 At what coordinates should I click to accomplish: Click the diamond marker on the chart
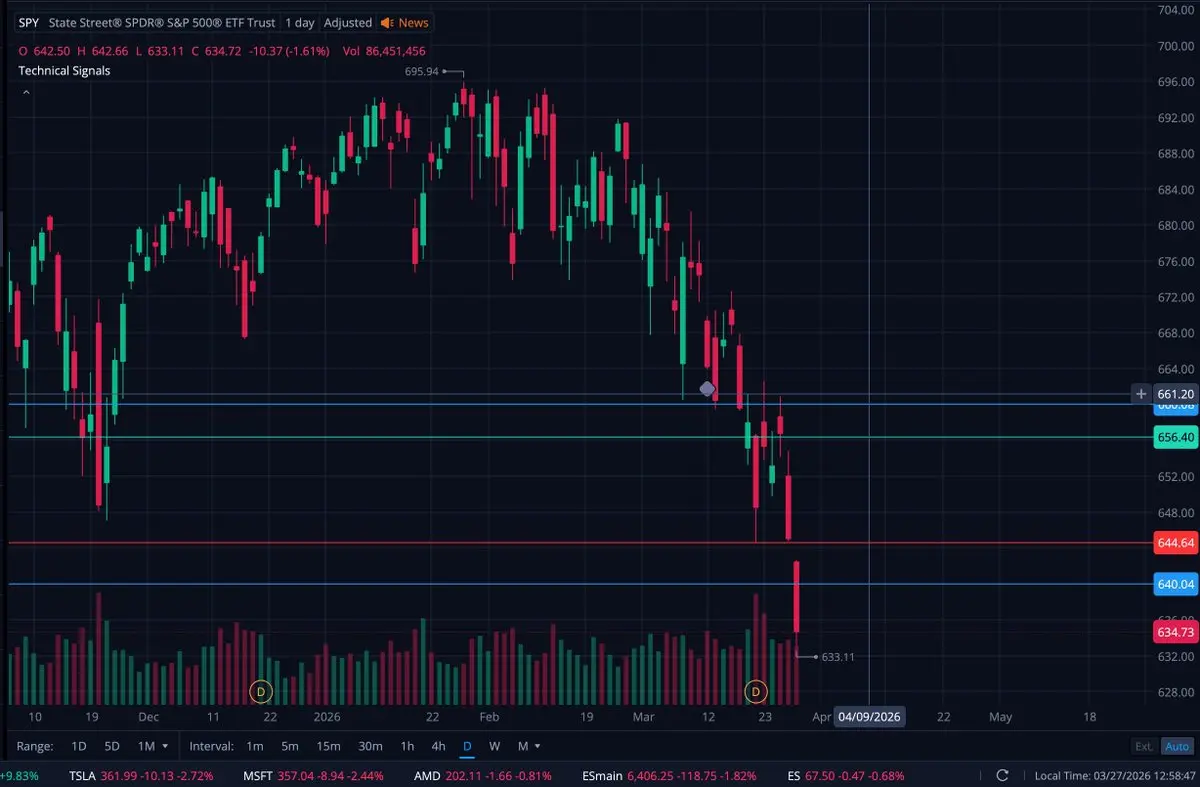point(707,388)
